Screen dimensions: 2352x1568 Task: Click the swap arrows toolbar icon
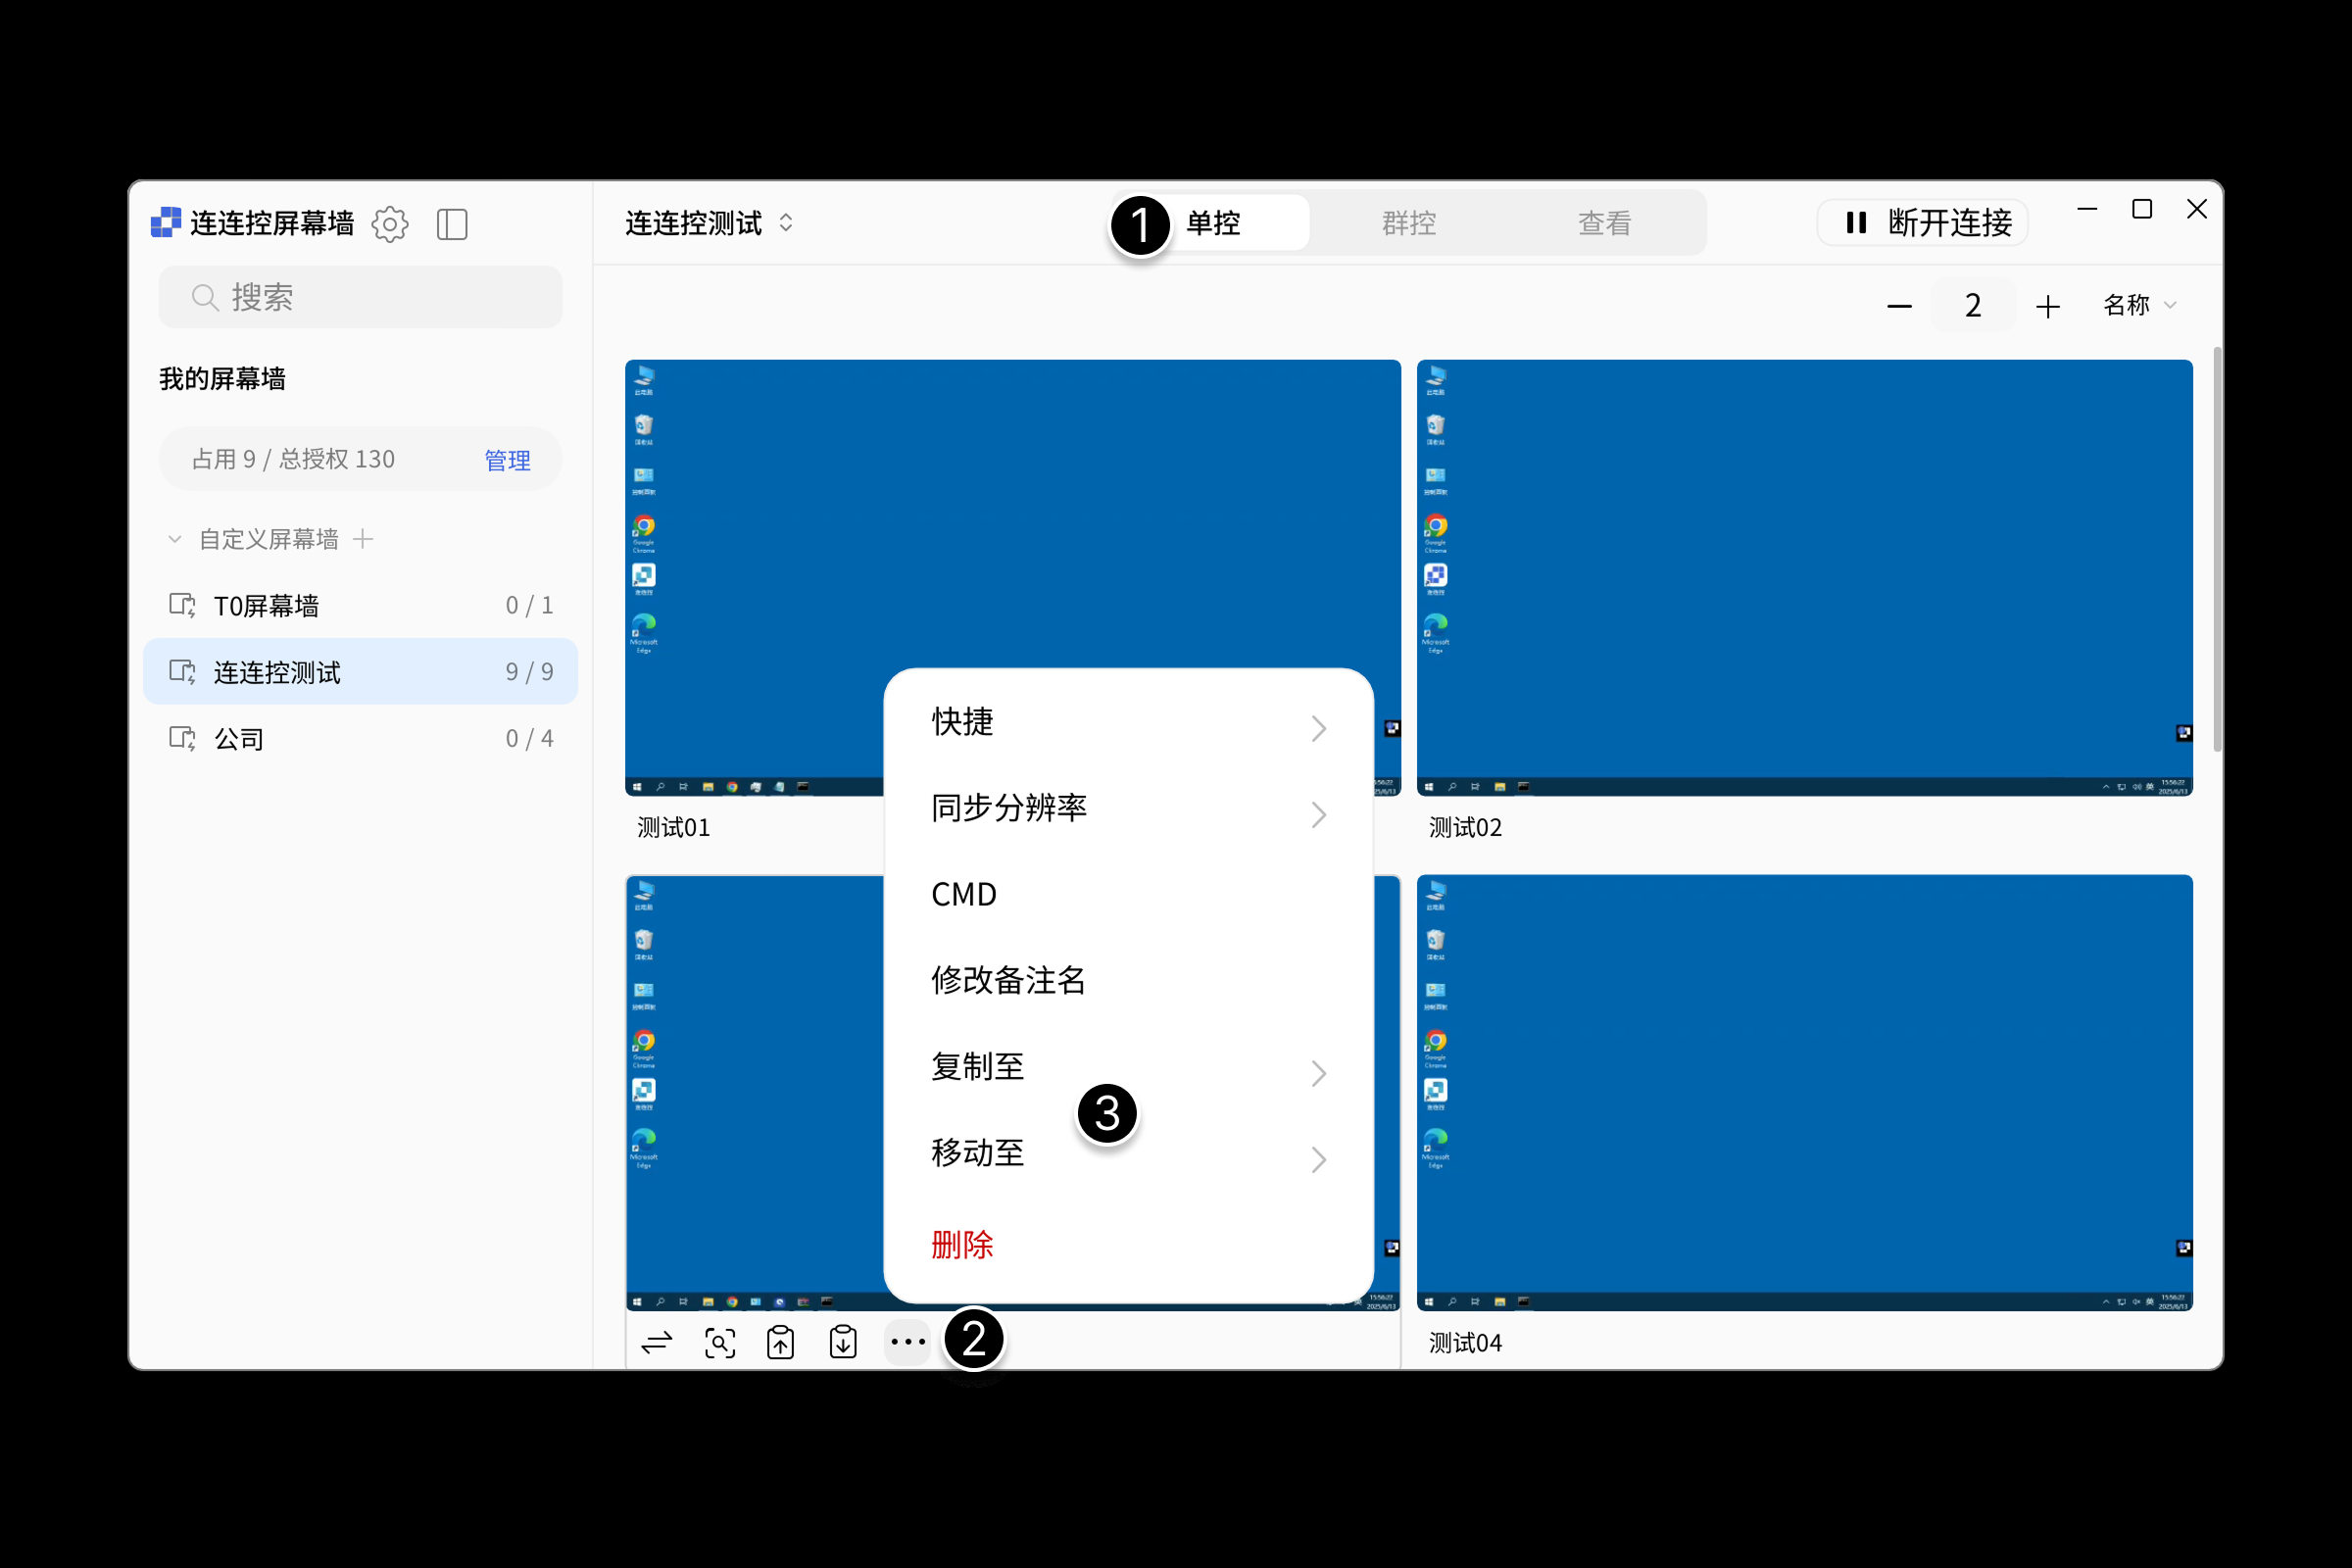pyautogui.click(x=657, y=1342)
